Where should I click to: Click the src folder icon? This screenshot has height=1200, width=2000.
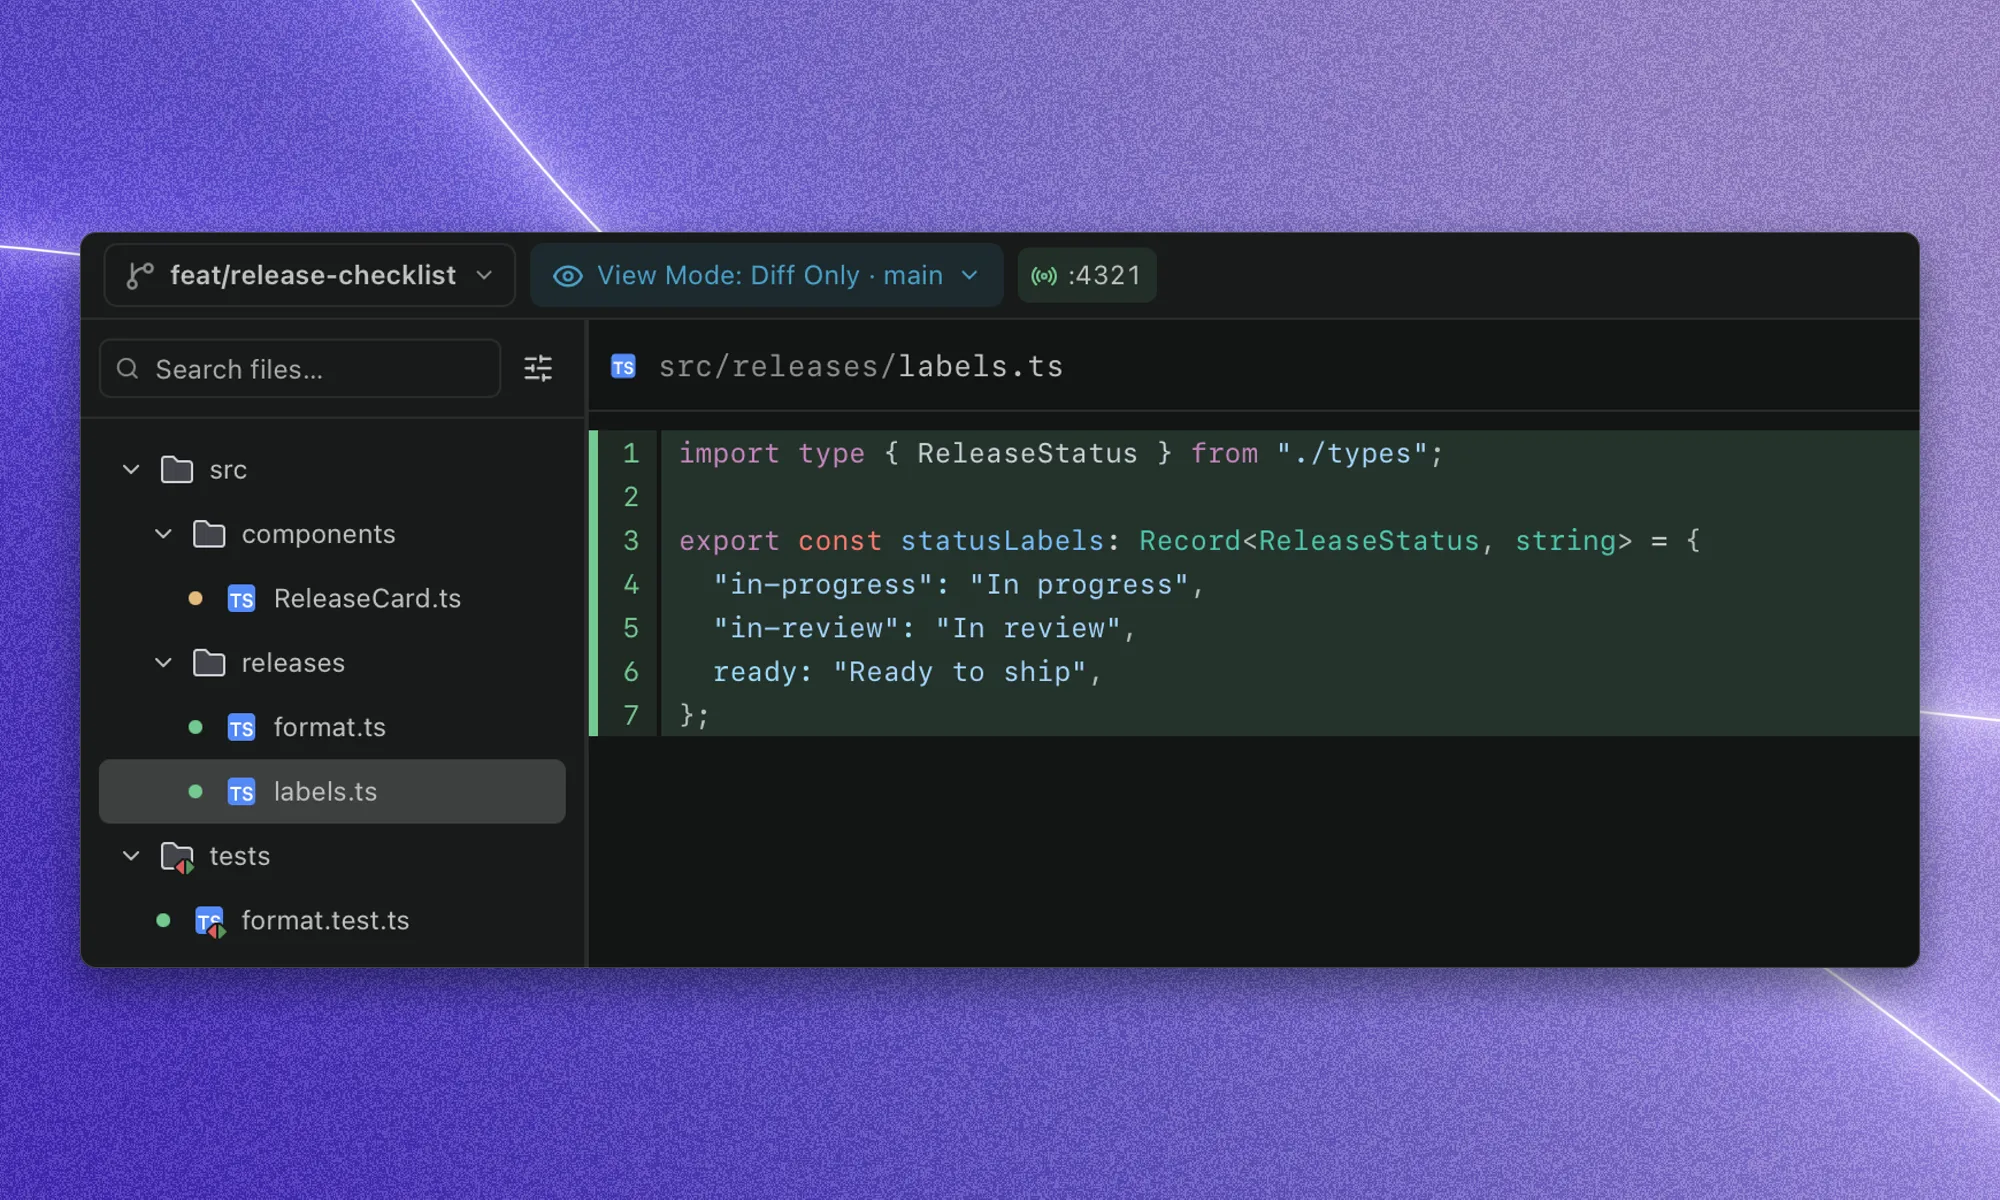pyautogui.click(x=177, y=469)
